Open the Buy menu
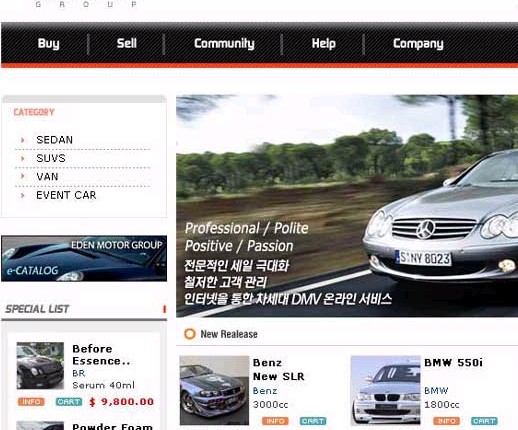 (x=49, y=43)
